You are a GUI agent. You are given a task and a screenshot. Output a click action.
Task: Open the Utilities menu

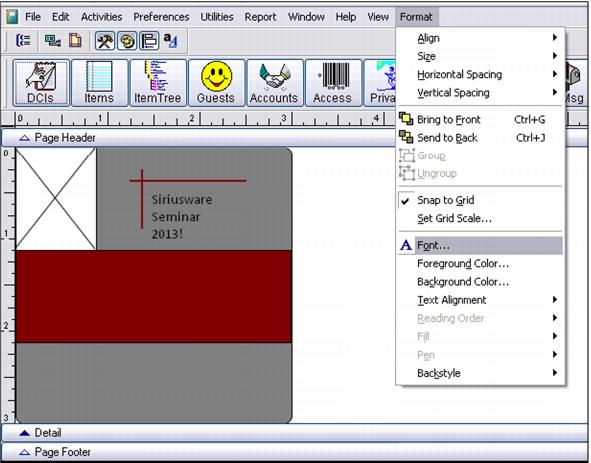coord(217,17)
